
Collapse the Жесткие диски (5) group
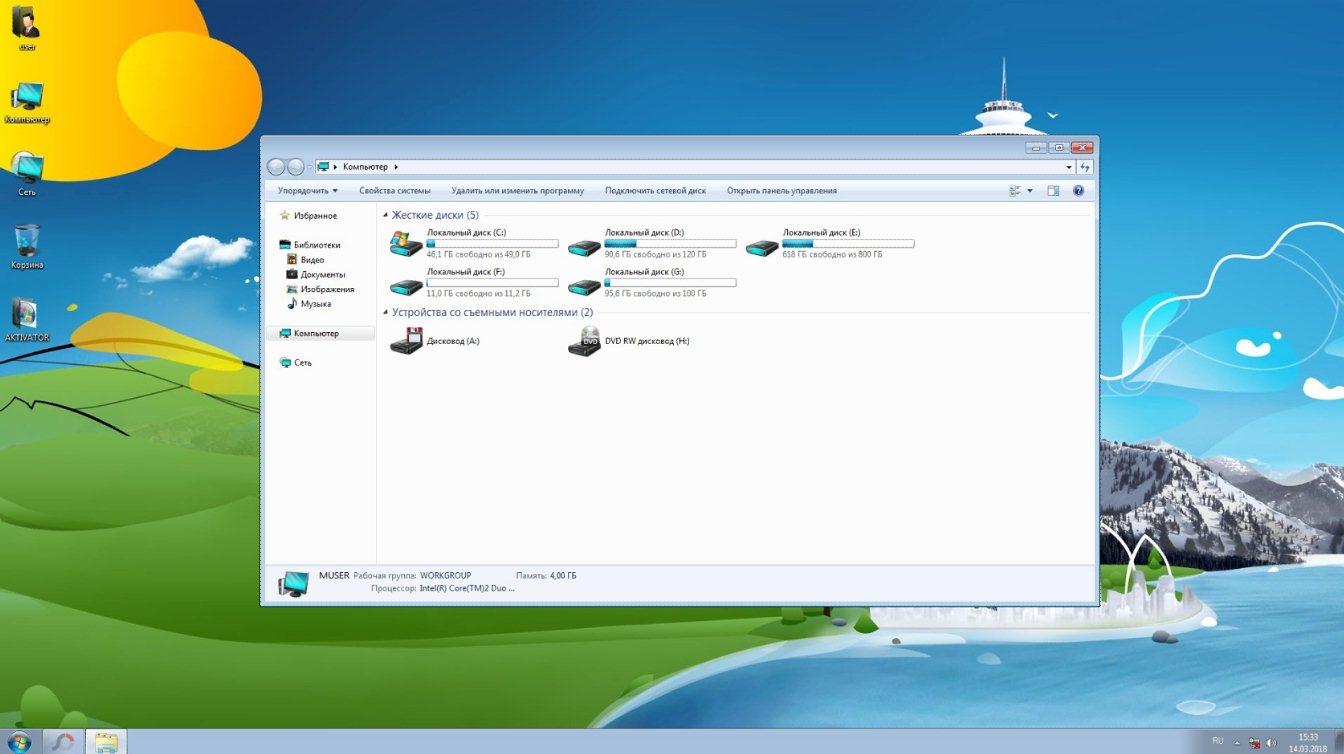[x=386, y=215]
